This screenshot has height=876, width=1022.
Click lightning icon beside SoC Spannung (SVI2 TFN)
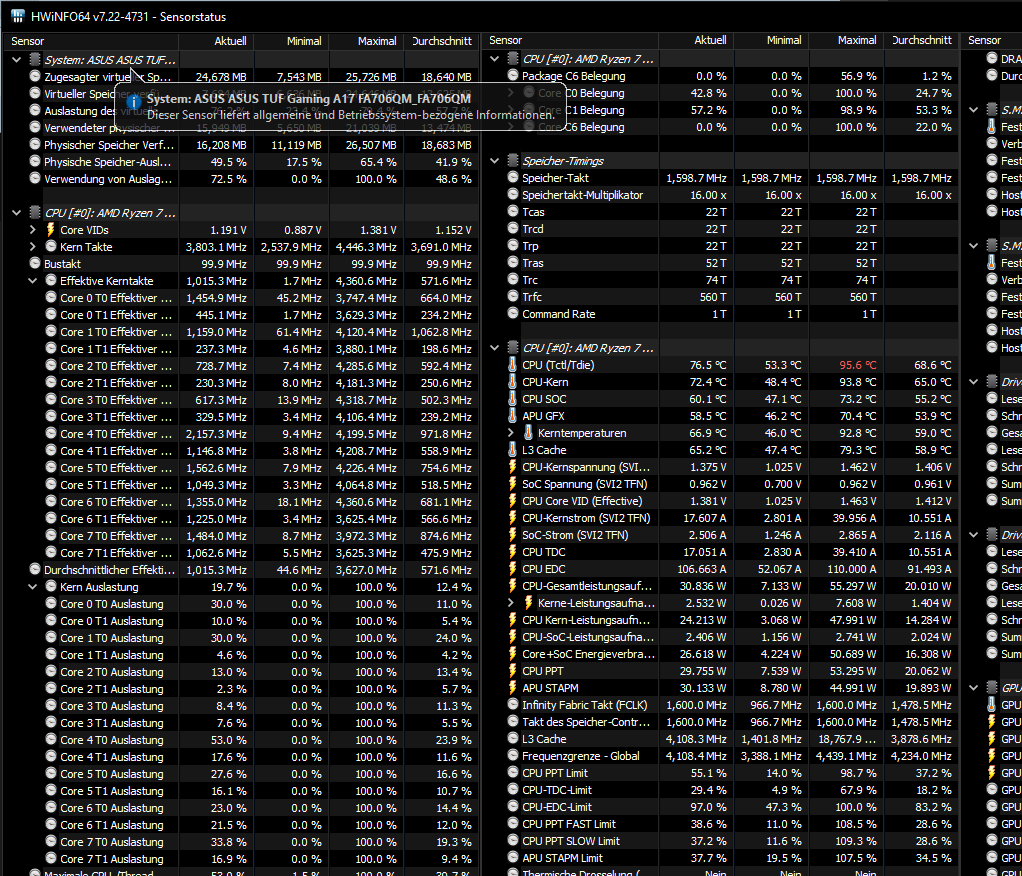click(x=512, y=484)
